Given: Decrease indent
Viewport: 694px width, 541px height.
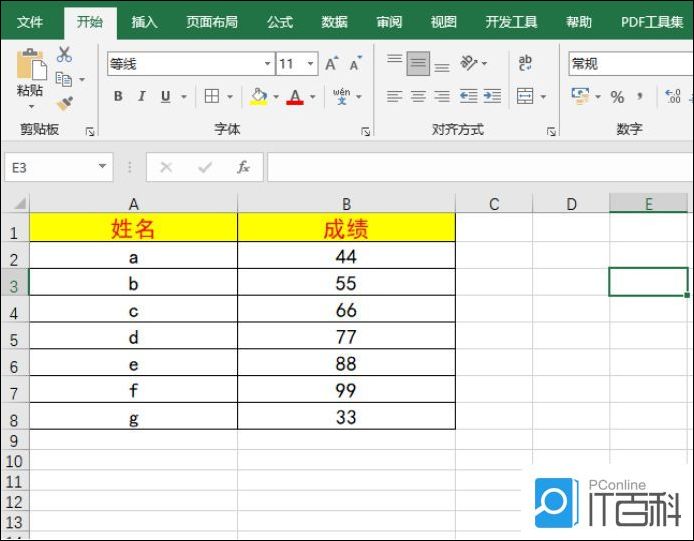Looking at the screenshot, I should coord(468,96).
